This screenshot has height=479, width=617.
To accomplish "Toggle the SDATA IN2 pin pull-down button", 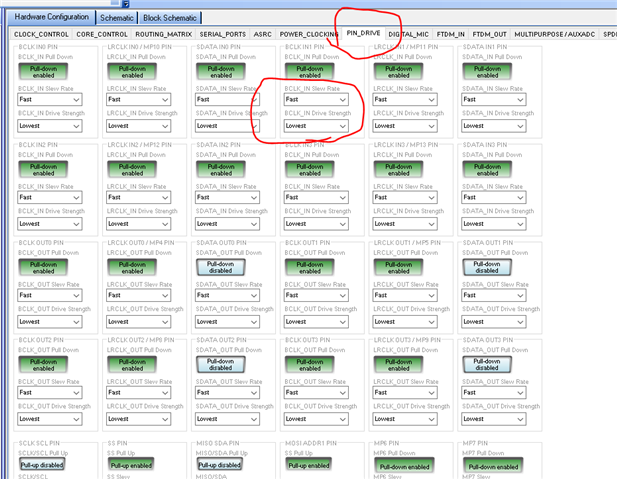I will click(221, 170).
